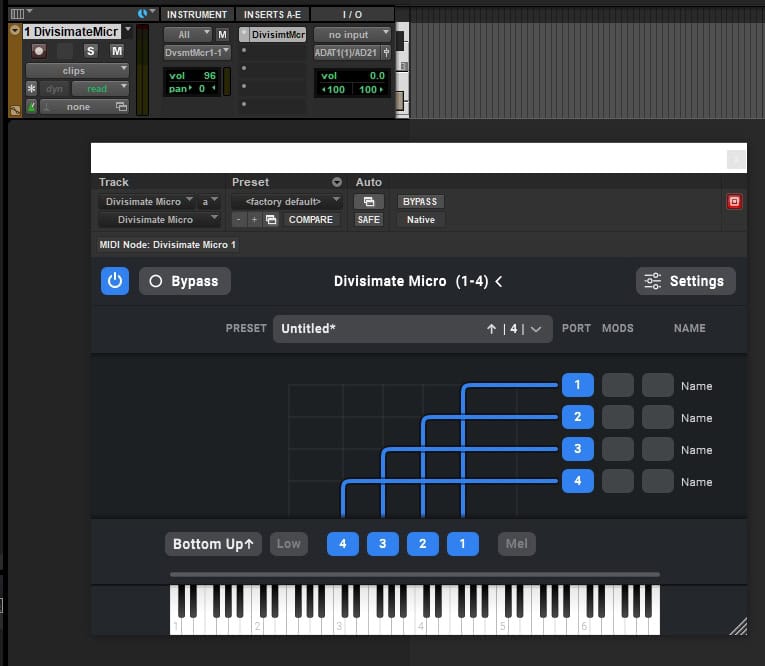Open the insert position 'a' dropdown
The width and height of the screenshot is (765, 666).
(209, 202)
